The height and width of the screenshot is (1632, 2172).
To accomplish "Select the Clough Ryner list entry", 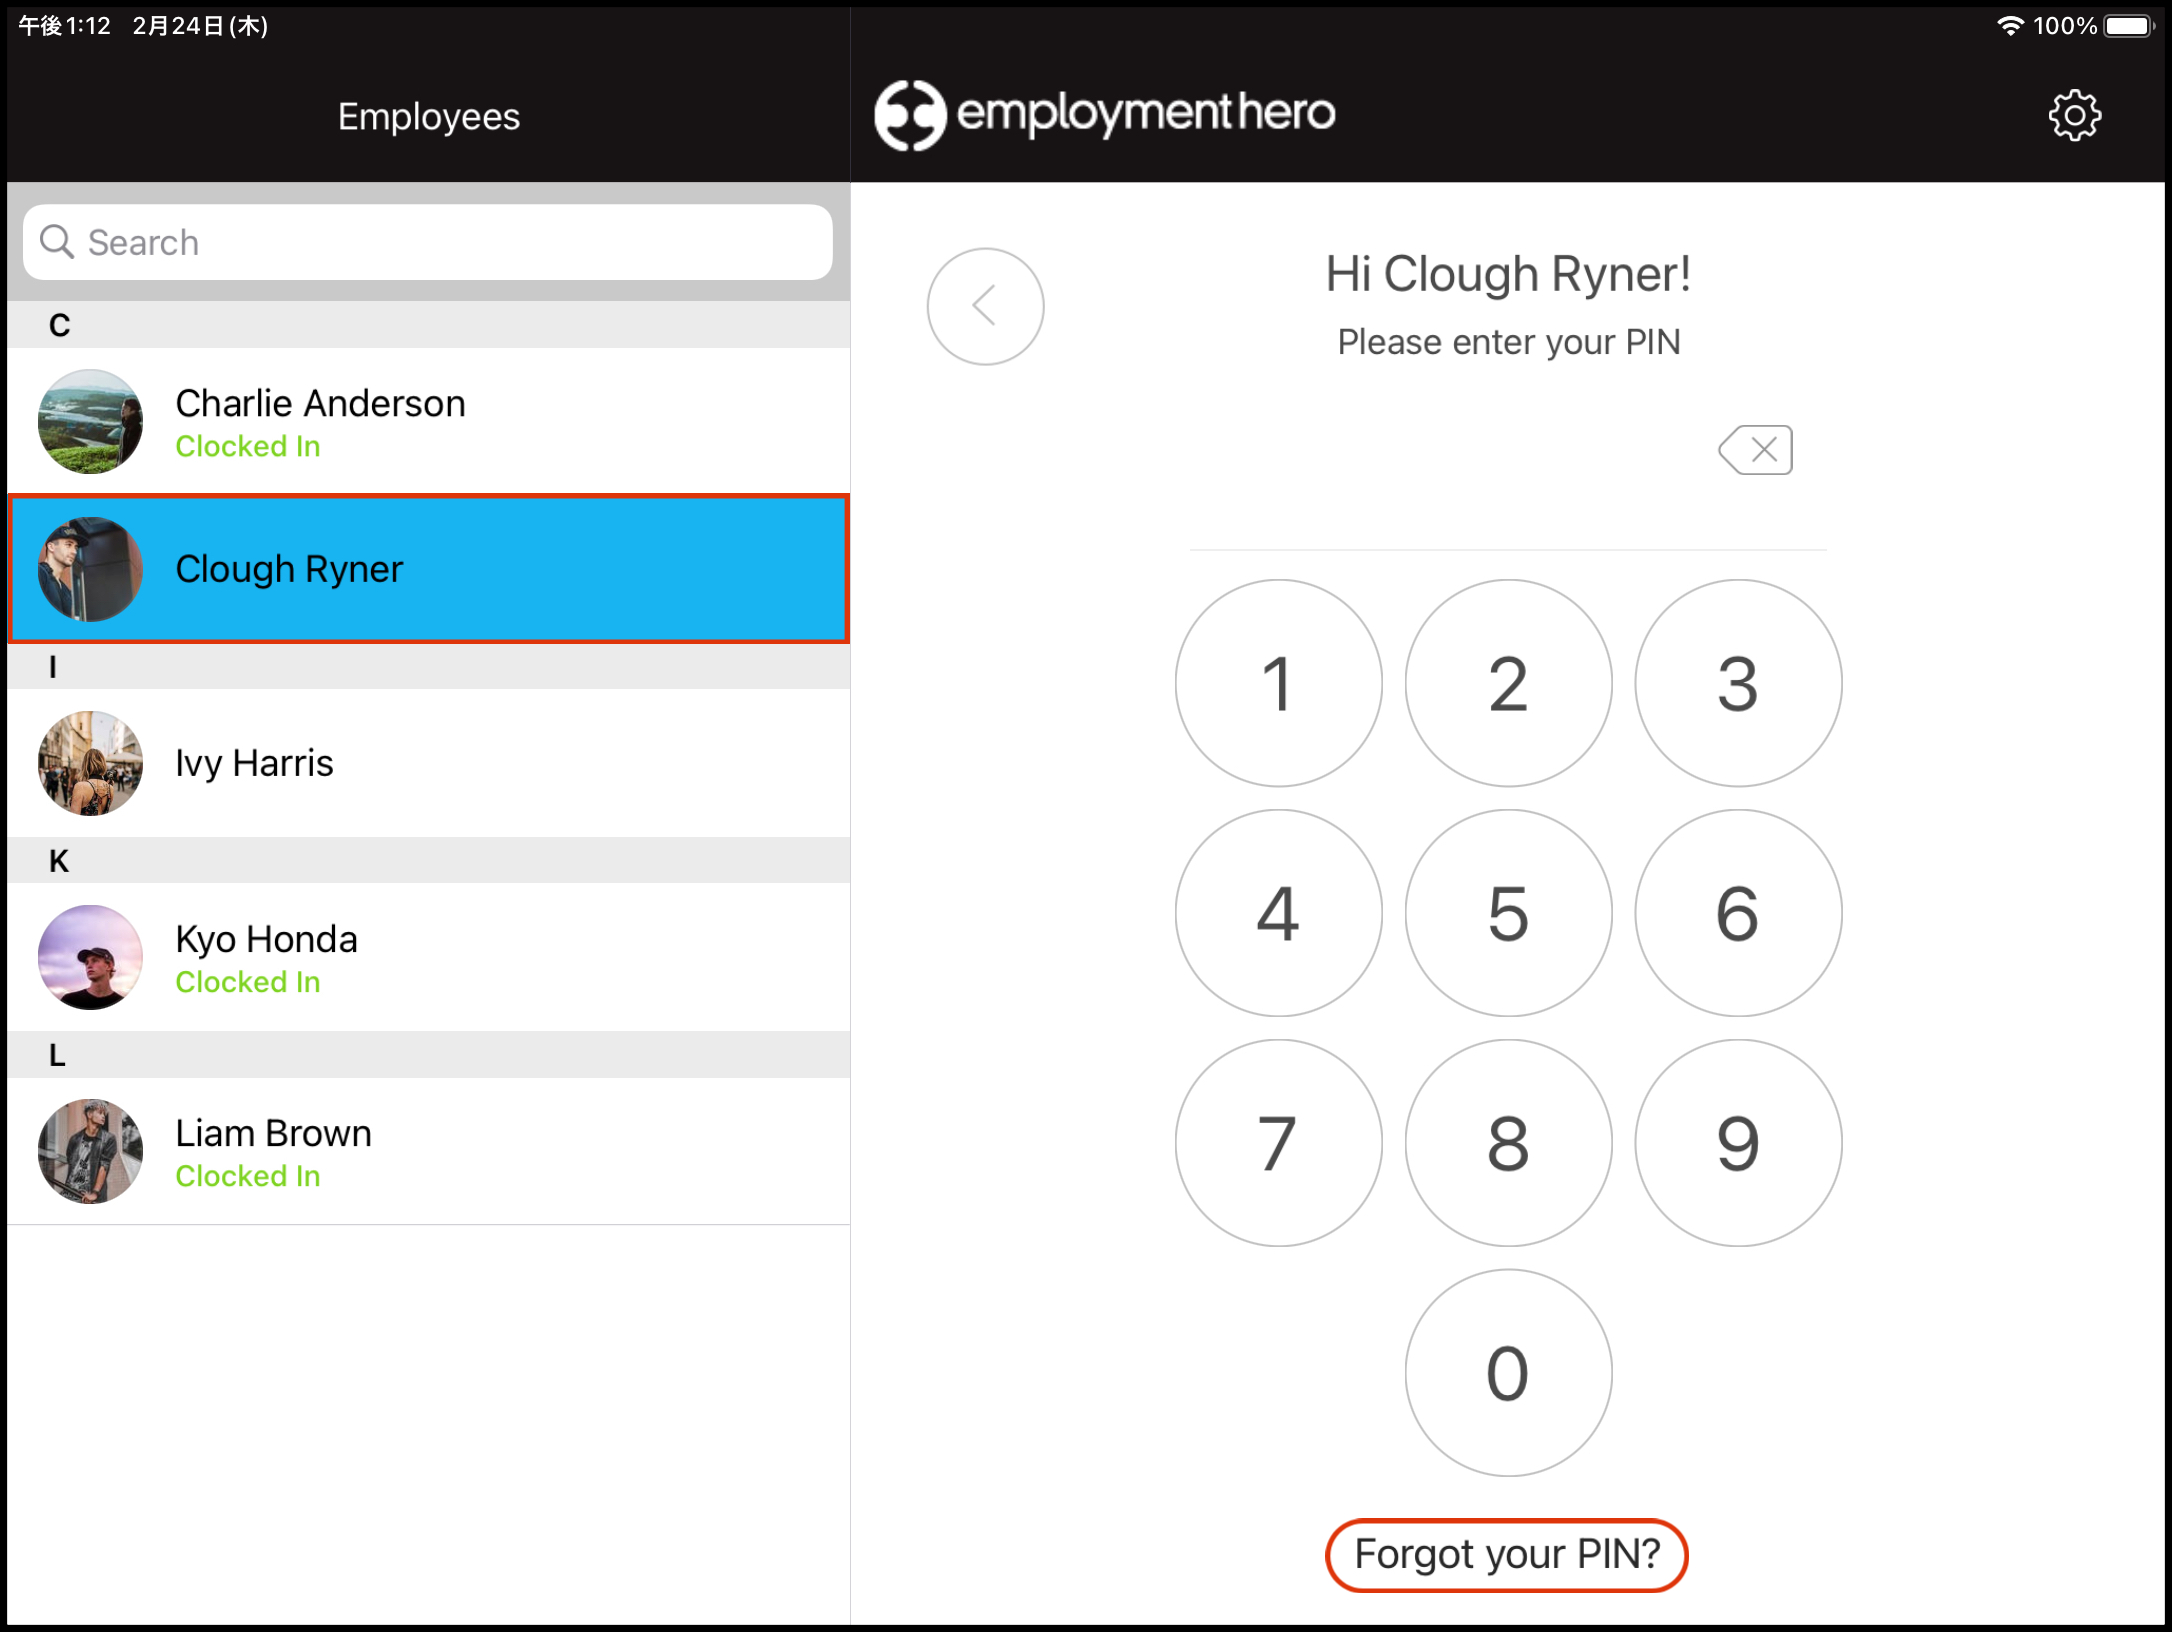I will point(428,568).
